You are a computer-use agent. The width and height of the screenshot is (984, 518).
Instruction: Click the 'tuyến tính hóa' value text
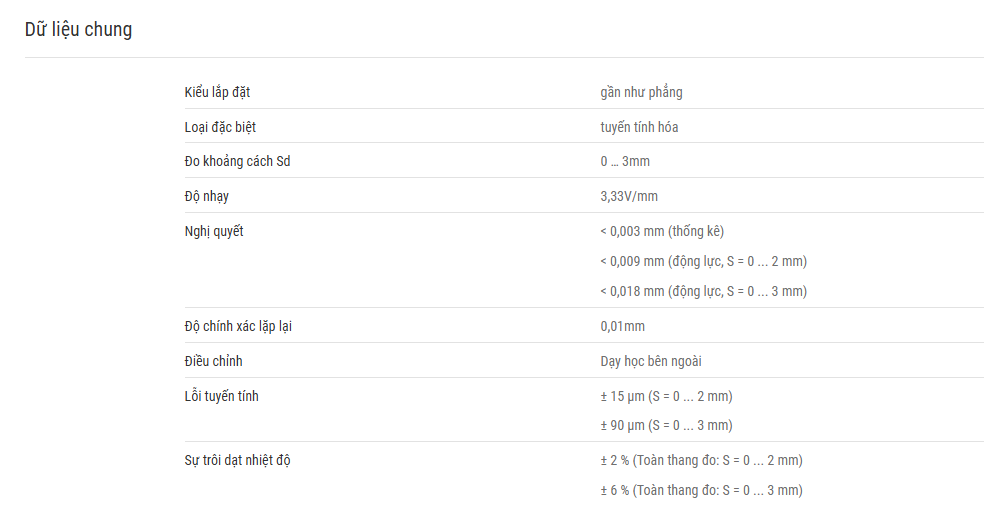coord(639,127)
